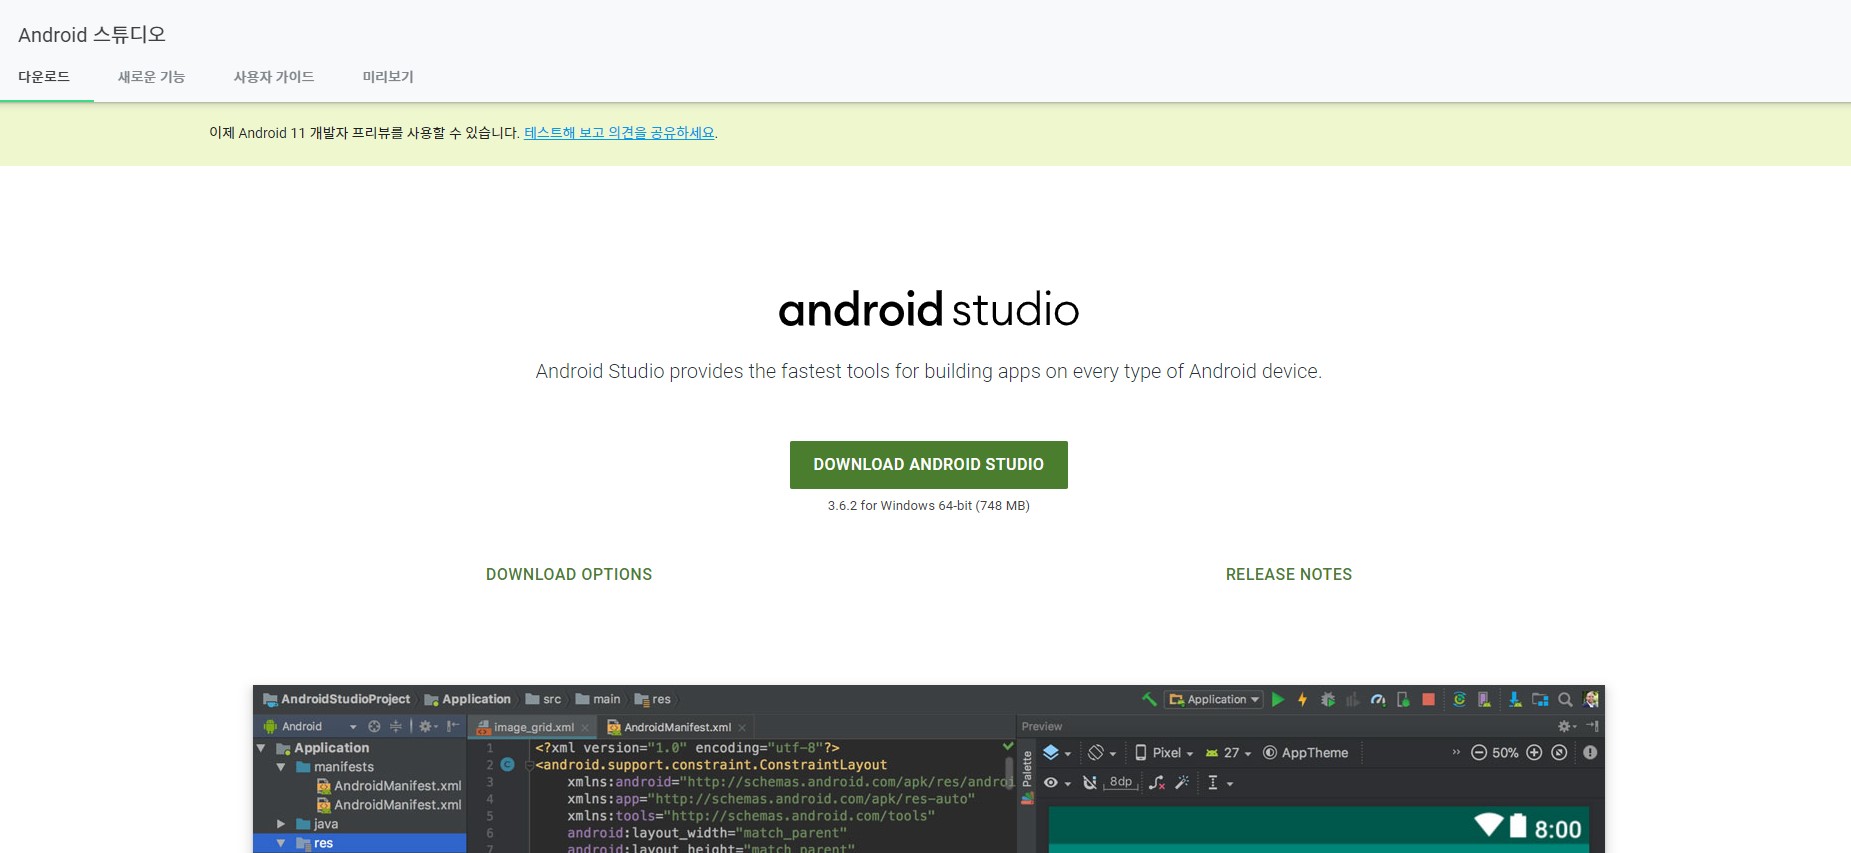Screen dimensions: 1851x853
Task: Select the 사용자 가이드 tab
Action: [274, 77]
